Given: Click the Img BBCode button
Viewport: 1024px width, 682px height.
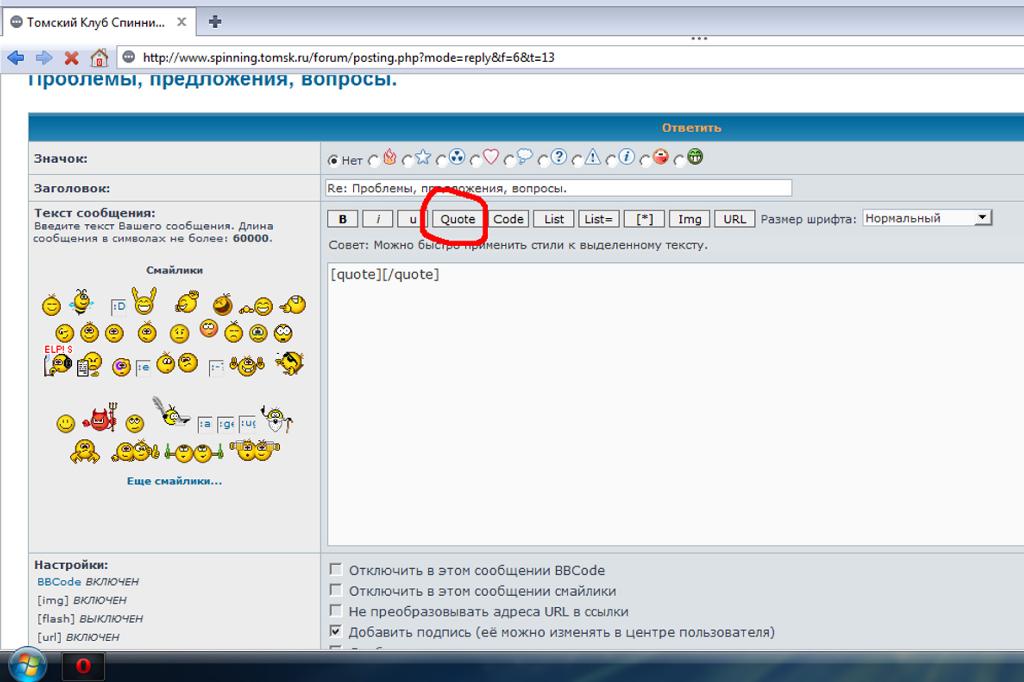Looking at the screenshot, I should tap(688, 219).
